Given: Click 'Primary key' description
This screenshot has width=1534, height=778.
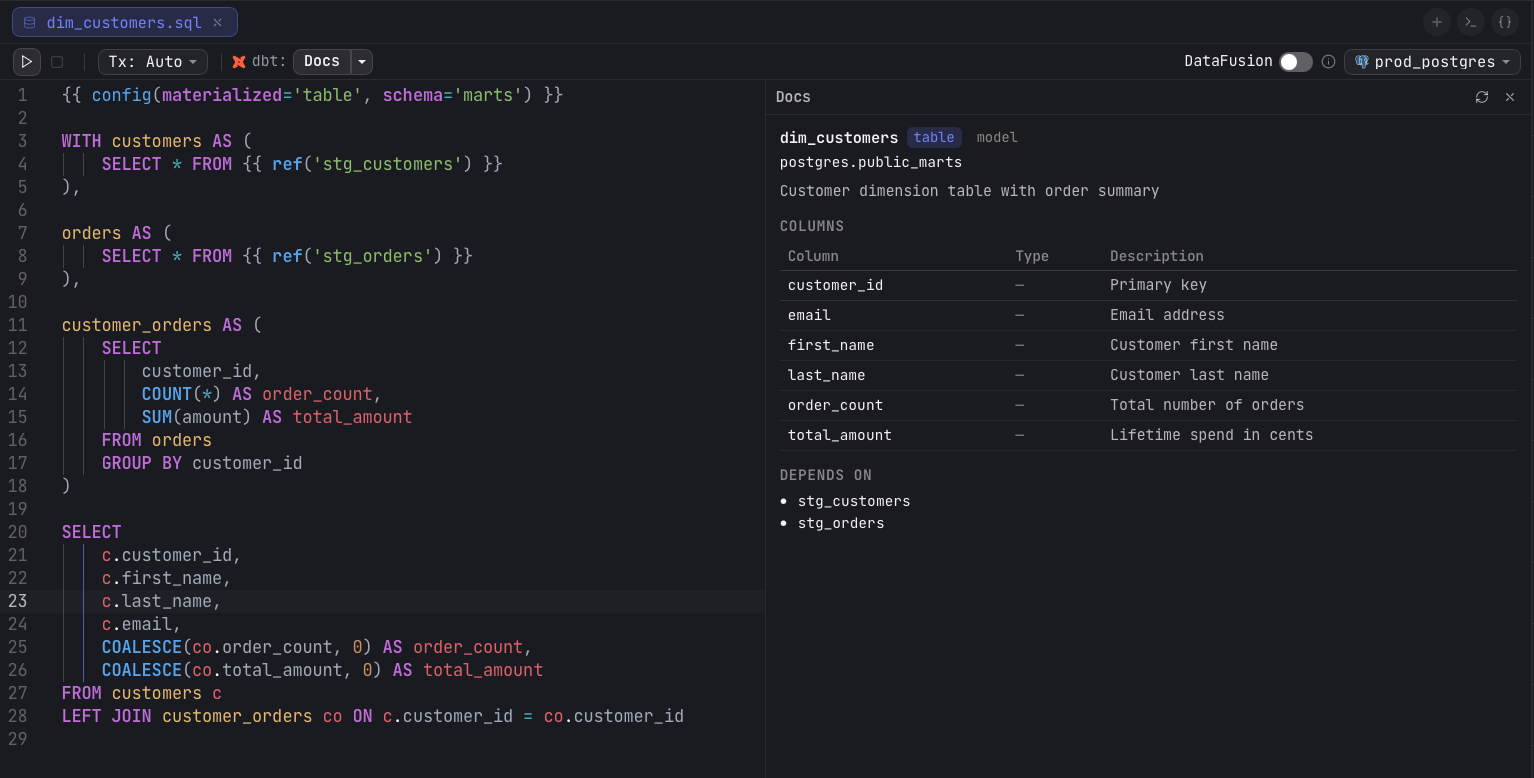Looking at the screenshot, I should click(1158, 285).
